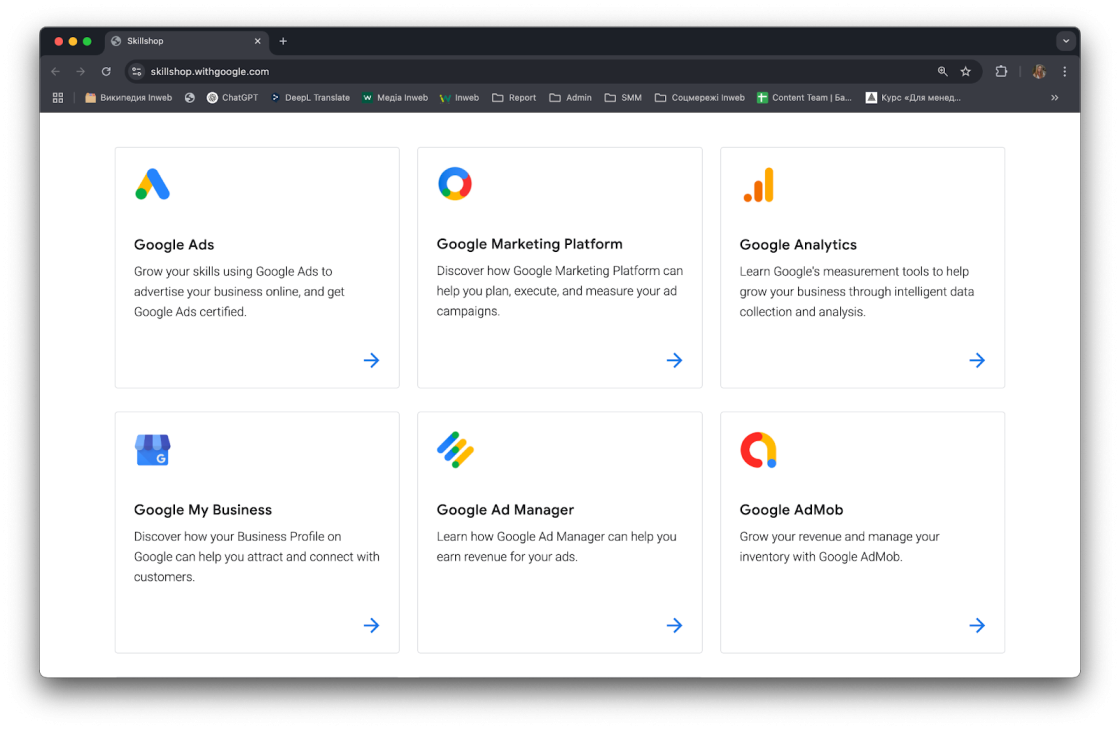Click the 'Learn Google's measurement tools' description
This screenshot has width=1120, height=730.
856,291
